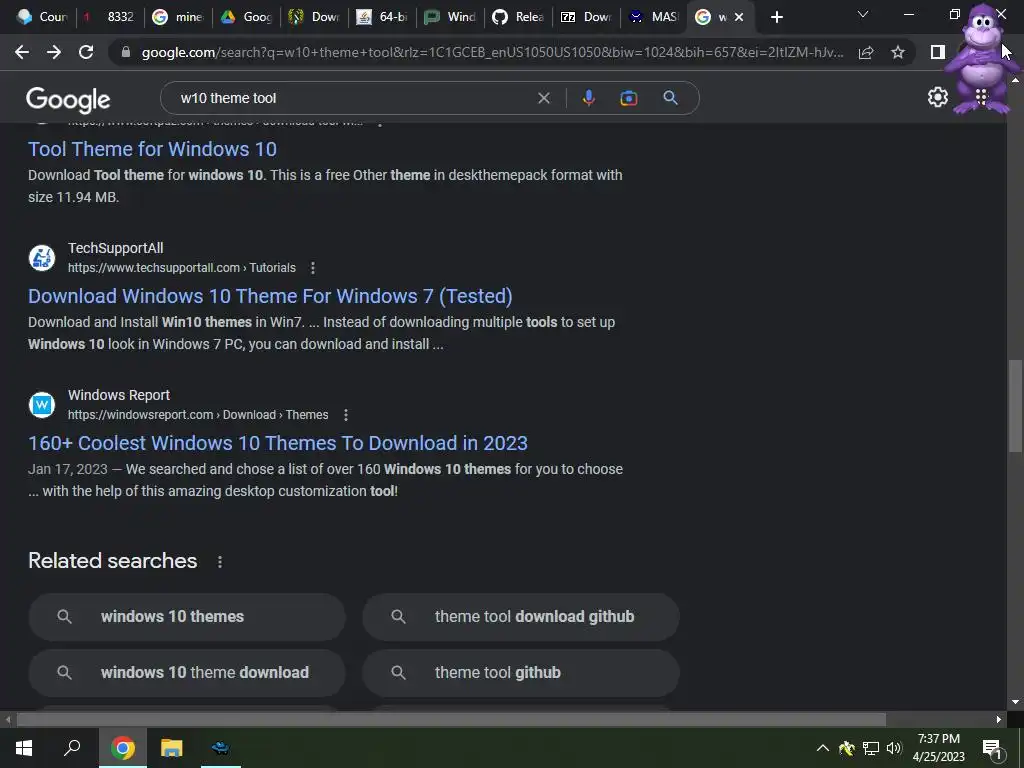Click the horizontal scrollbar thumb

[451, 720]
